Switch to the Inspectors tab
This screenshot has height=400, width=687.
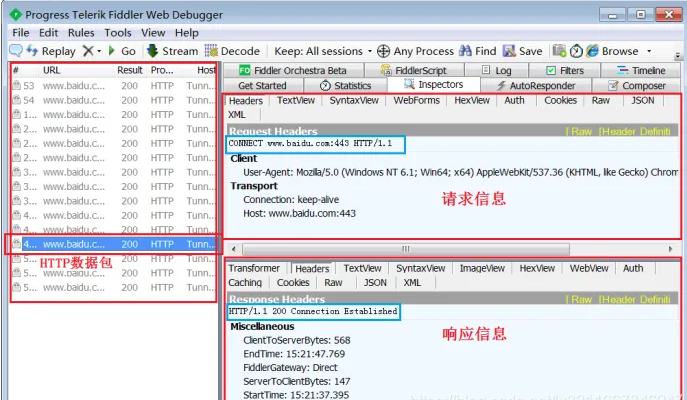pos(434,84)
